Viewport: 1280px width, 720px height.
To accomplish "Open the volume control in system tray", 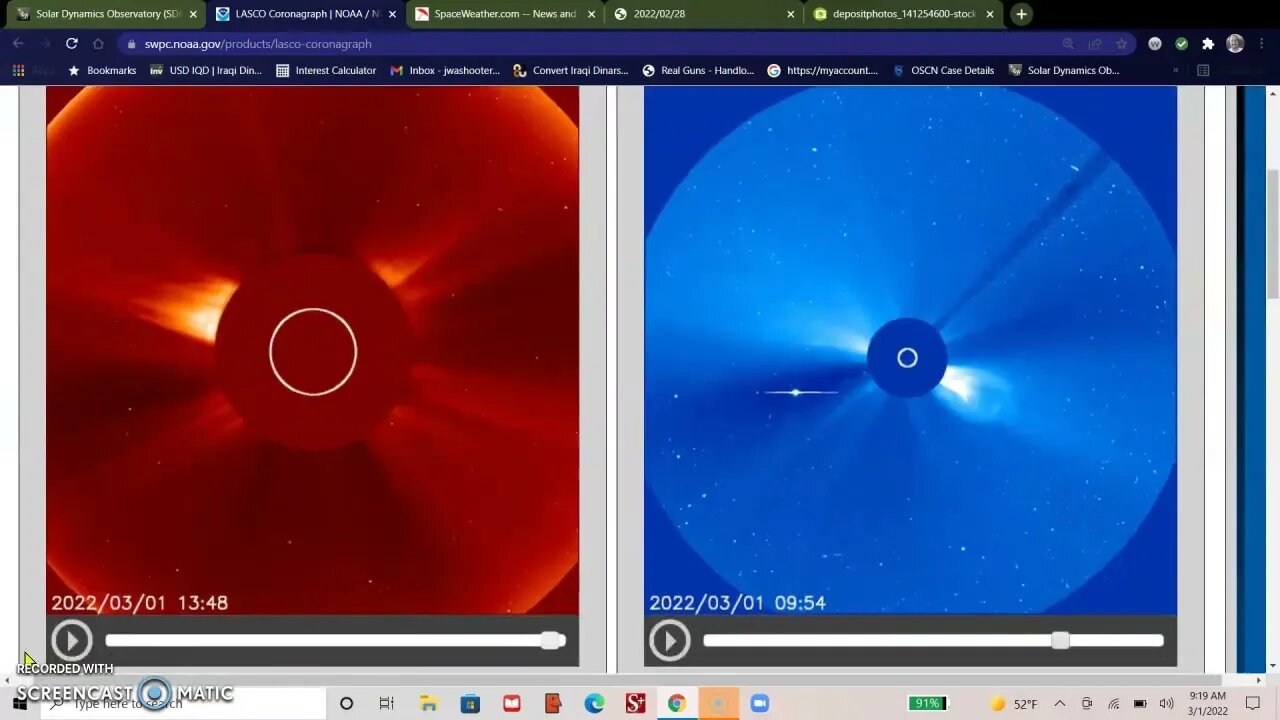I will coord(1166,704).
